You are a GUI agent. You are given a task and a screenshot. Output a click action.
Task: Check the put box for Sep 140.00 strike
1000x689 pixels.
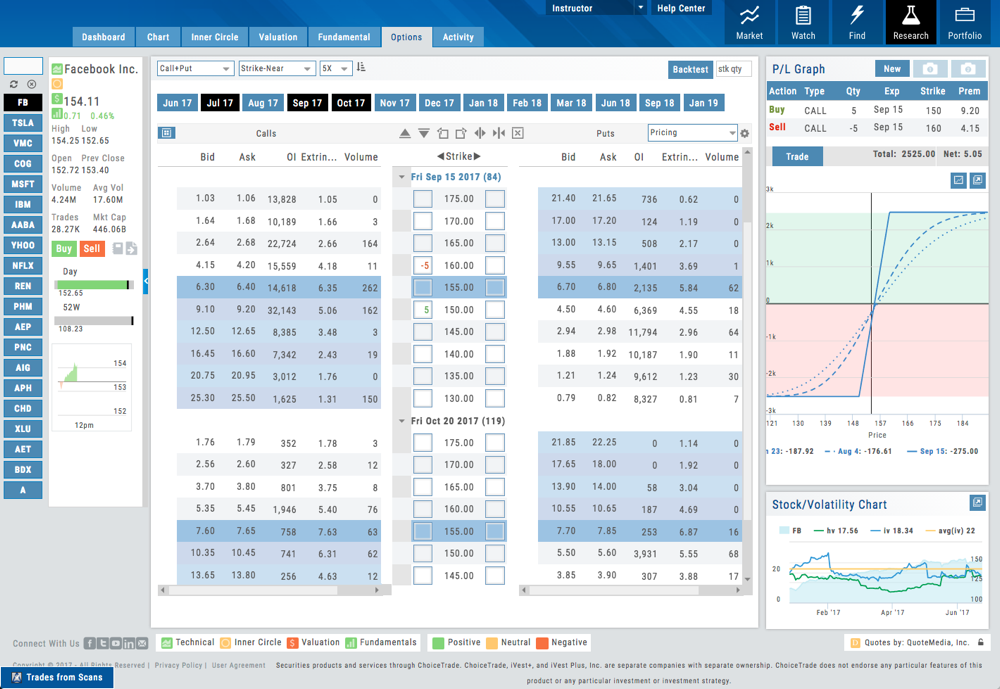[x=495, y=354]
